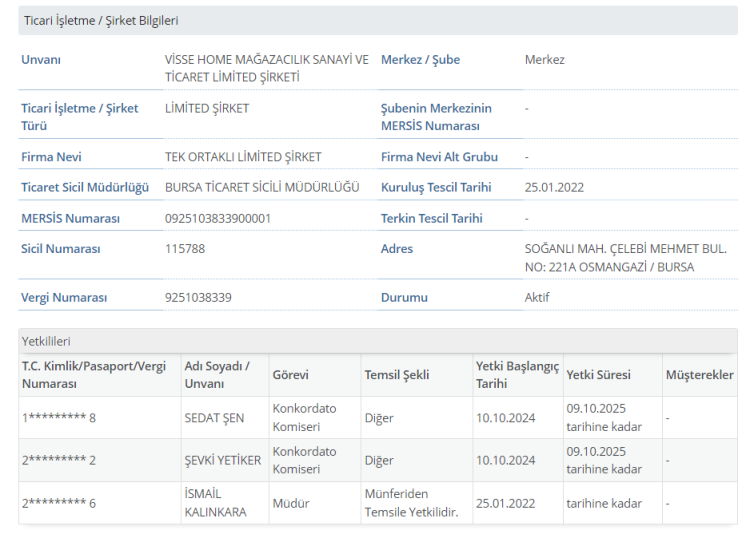
Task: Click the MERSİS number 0925103833900001
Action: click(x=217, y=218)
